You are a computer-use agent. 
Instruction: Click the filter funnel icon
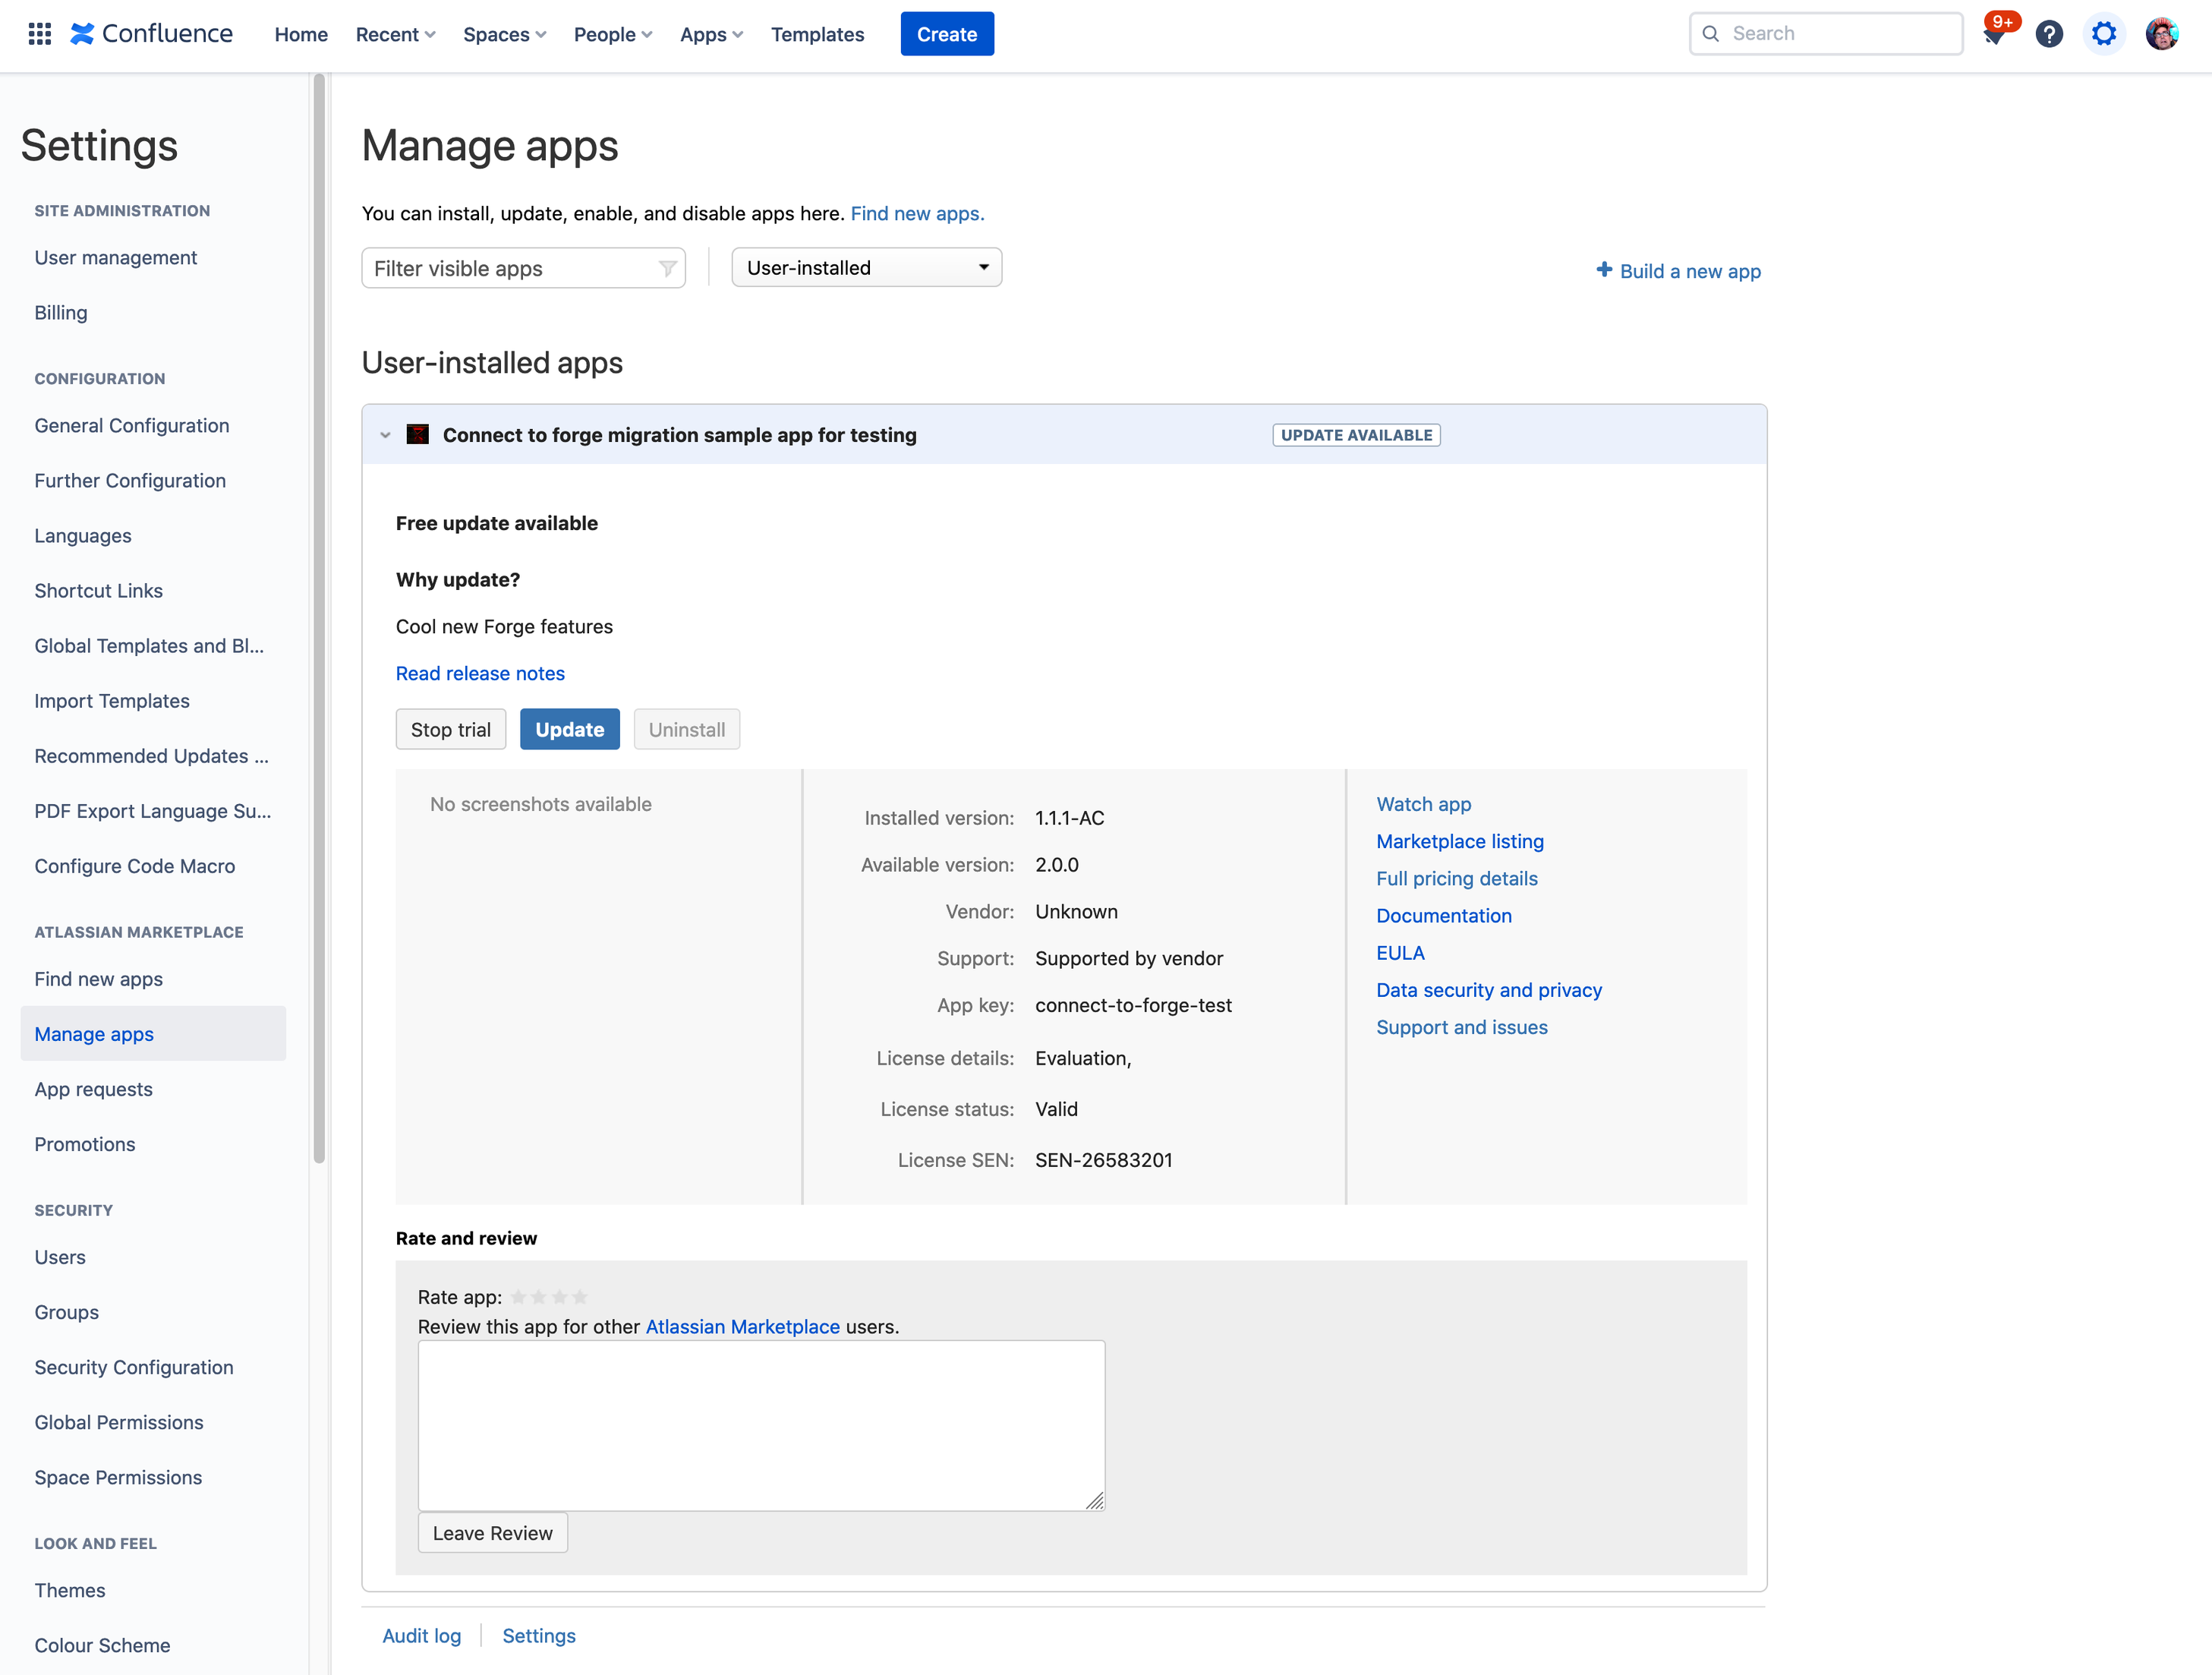point(667,268)
